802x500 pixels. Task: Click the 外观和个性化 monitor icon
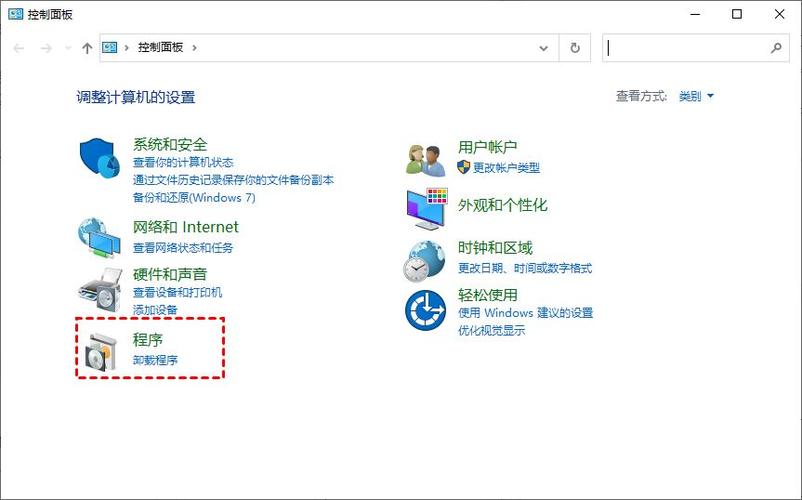pyautogui.click(x=427, y=209)
